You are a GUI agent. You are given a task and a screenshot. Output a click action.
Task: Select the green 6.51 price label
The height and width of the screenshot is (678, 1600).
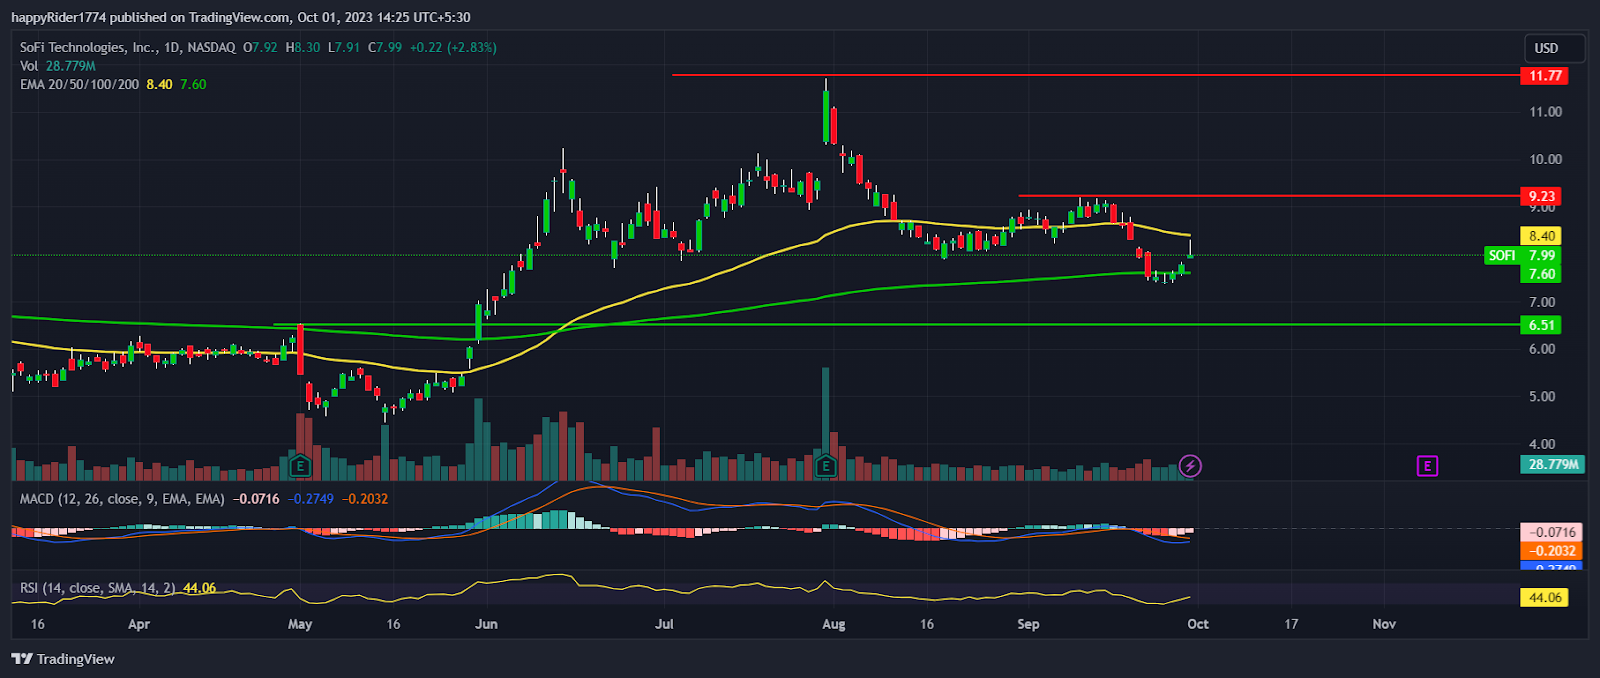1540,325
